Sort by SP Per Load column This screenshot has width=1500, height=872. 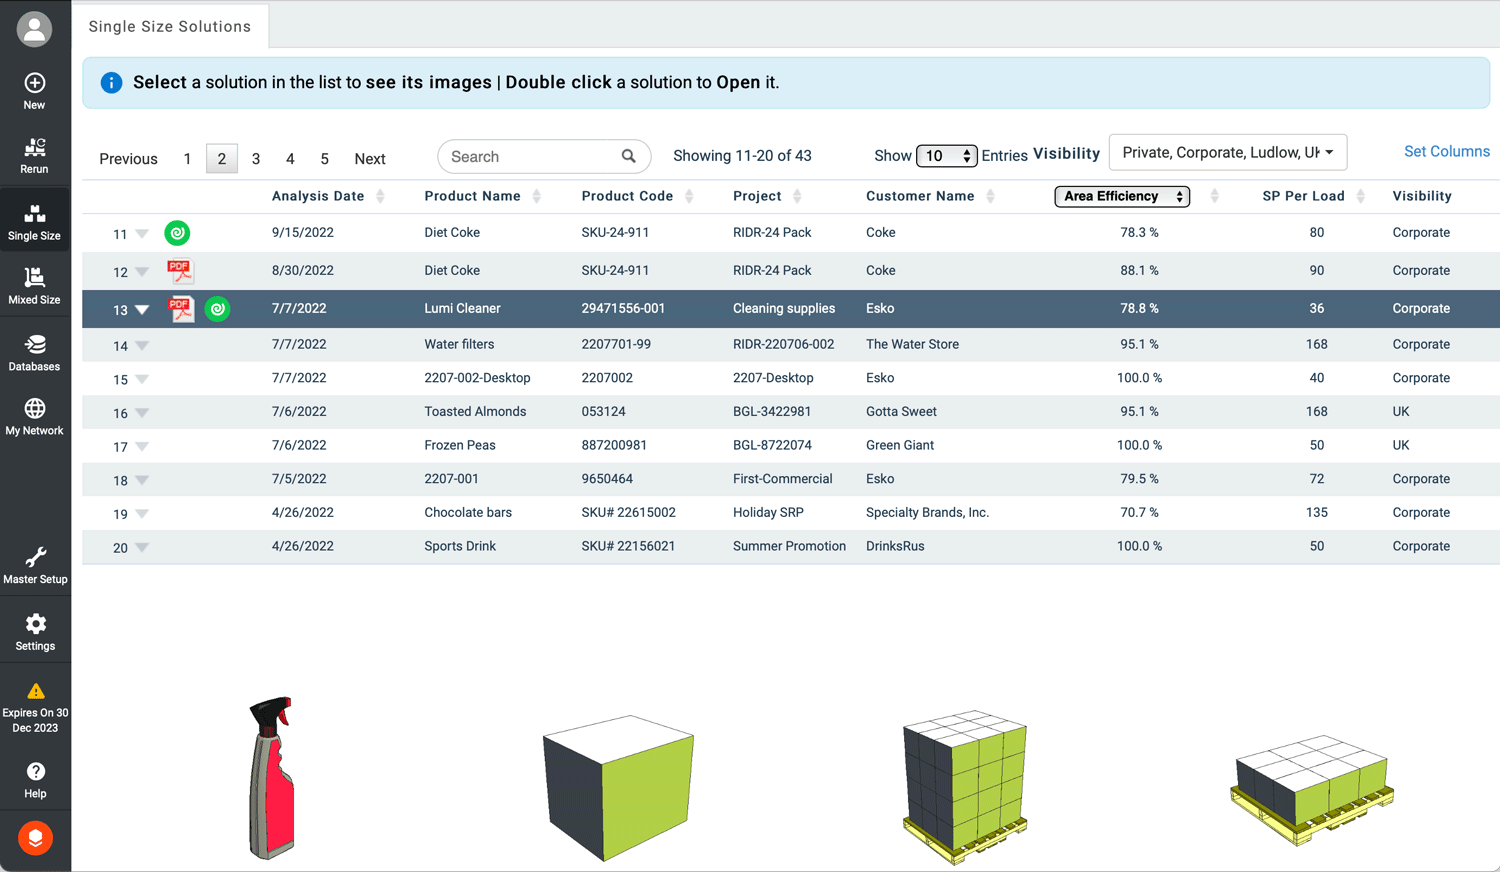(x=1361, y=196)
